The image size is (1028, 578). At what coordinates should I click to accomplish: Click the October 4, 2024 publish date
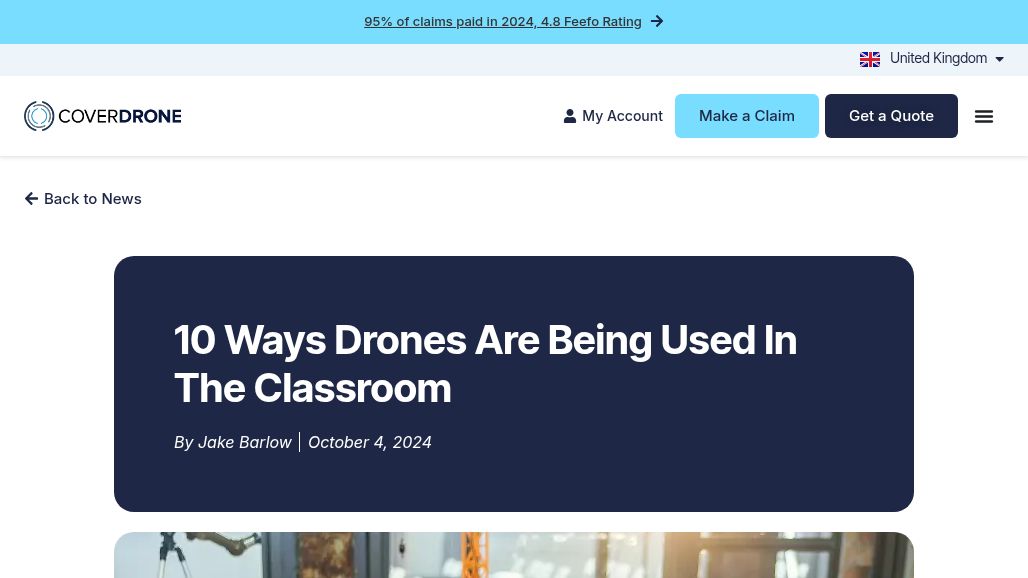coord(370,442)
